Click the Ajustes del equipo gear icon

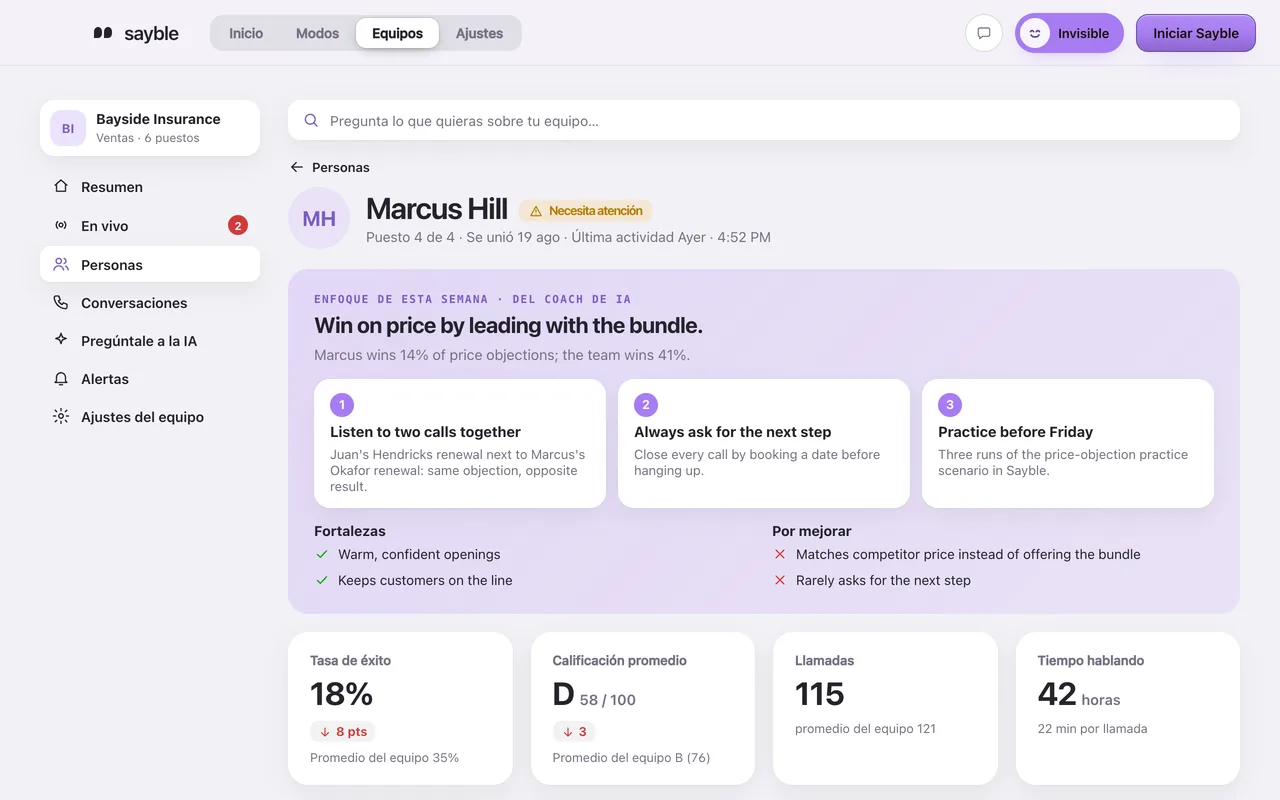61,417
